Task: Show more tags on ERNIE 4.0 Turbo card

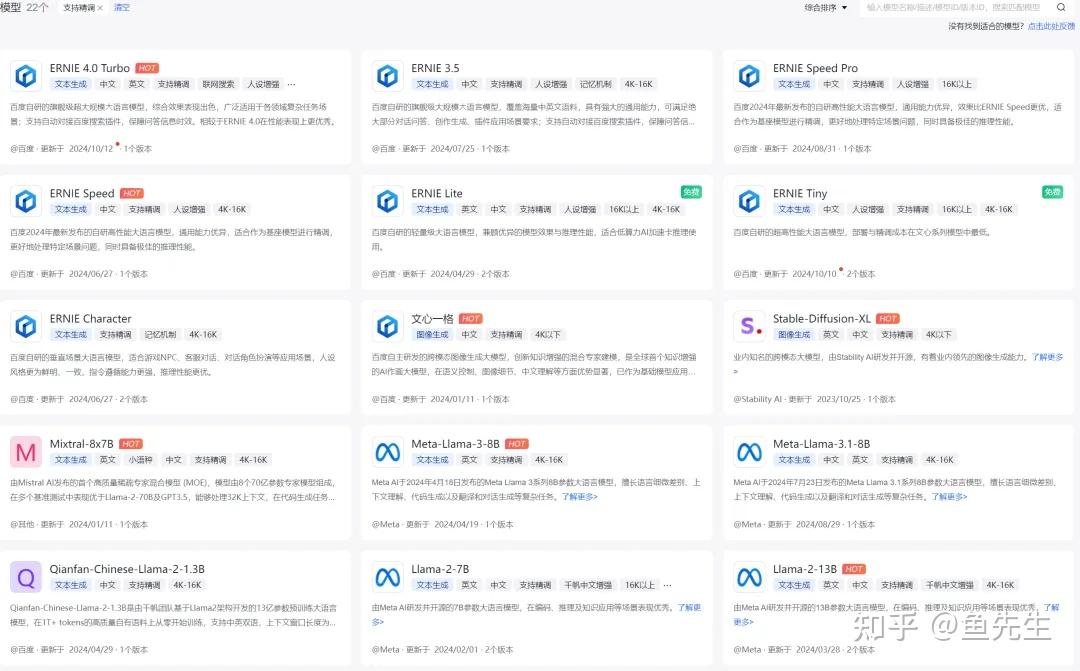Action: coord(291,84)
